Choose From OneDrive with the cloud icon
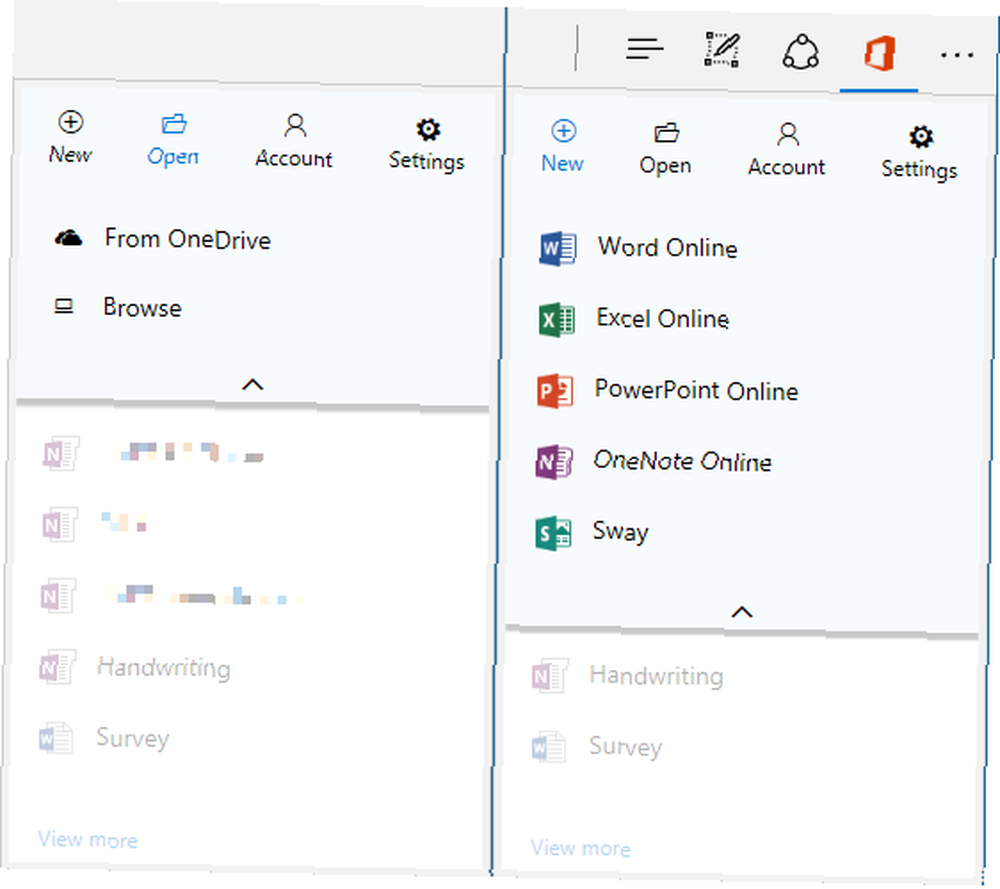Screen dimensions: 1000x889 pyautogui.click(x=163, y=239)
